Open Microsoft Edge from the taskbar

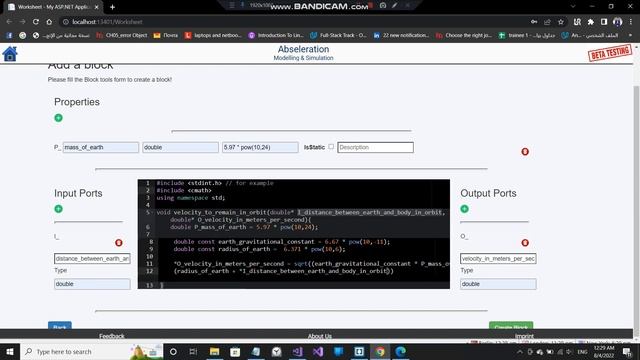401,351
